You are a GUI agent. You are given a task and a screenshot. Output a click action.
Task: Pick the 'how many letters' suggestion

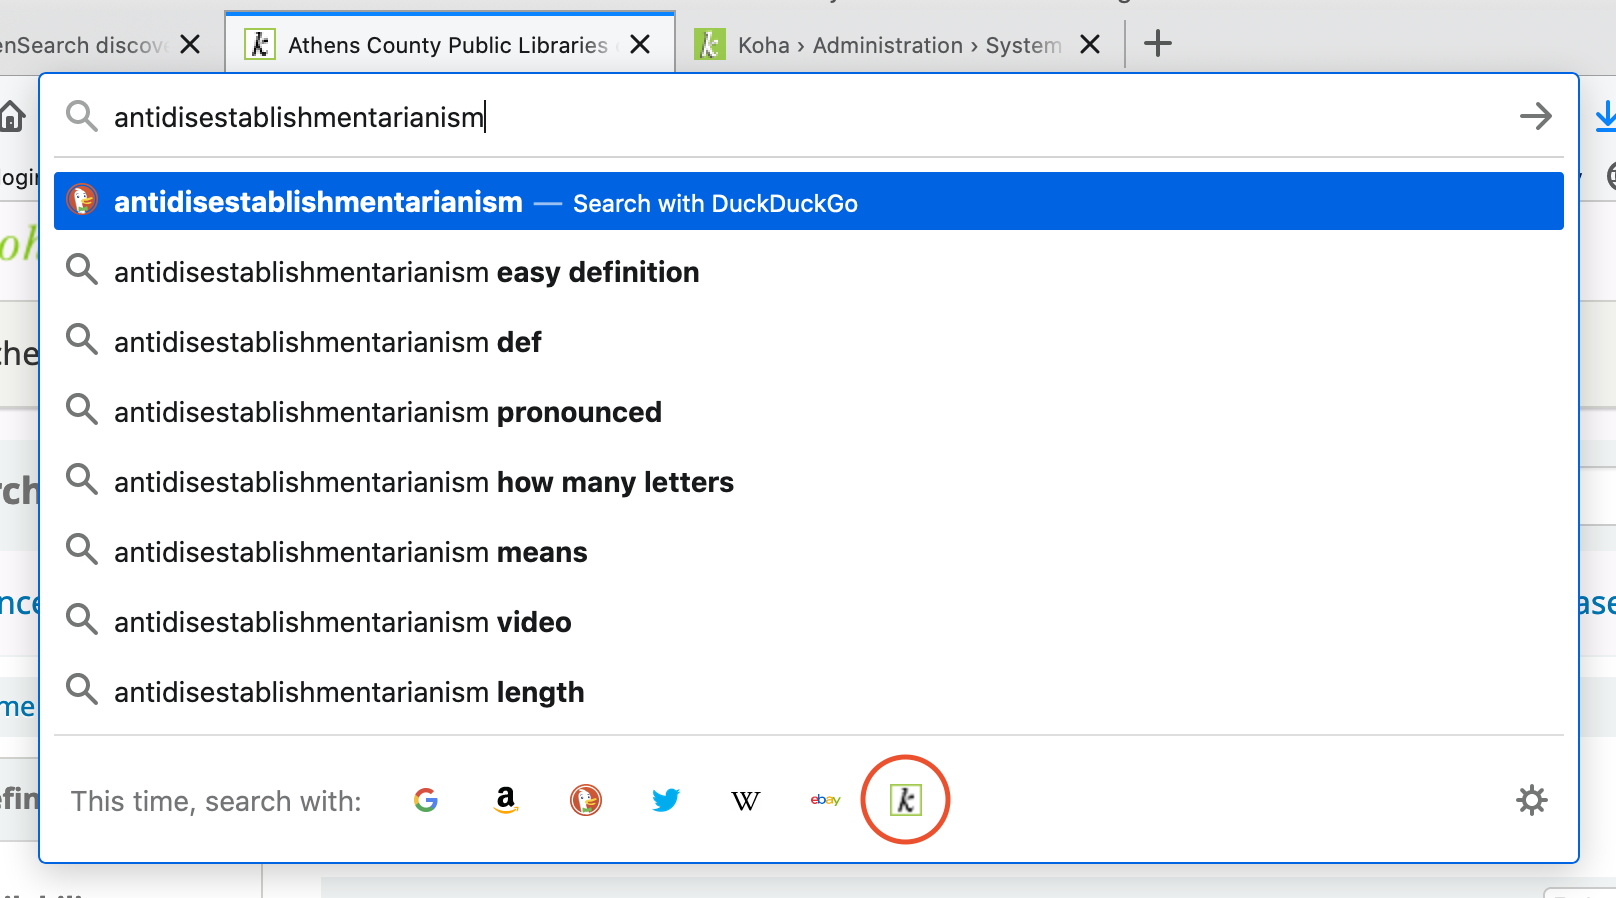[424, 482]
